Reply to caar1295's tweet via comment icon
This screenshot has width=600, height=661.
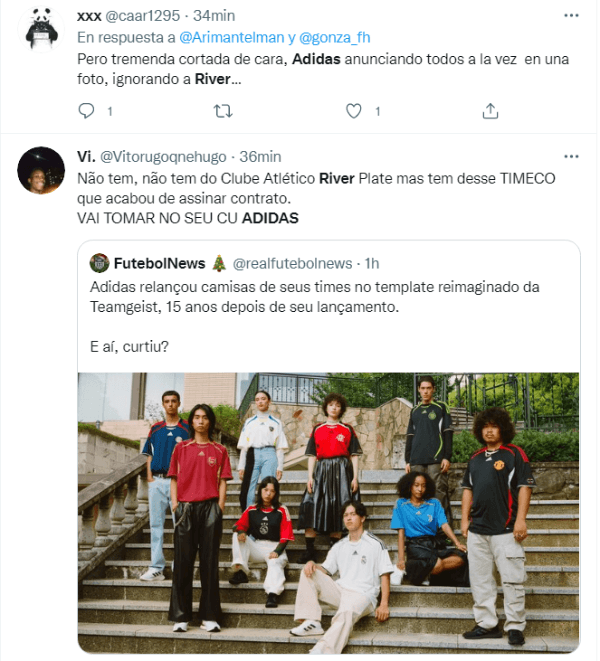pyautogui.click(x=86, y=111)
